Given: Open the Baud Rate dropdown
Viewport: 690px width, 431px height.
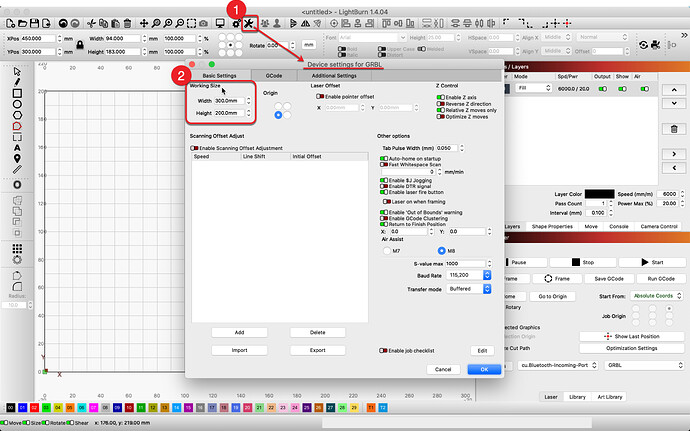Looking at the screenshot, I should [x=469, y=275].
